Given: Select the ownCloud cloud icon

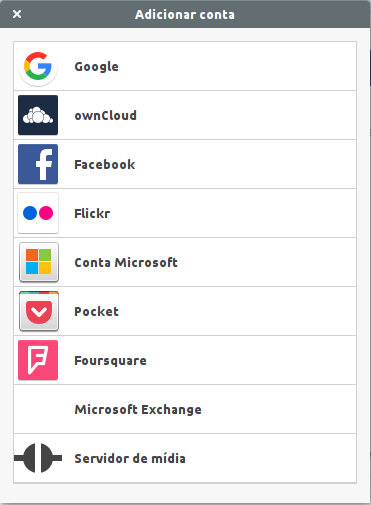Looking at the screenshot, I should (38, 115).
